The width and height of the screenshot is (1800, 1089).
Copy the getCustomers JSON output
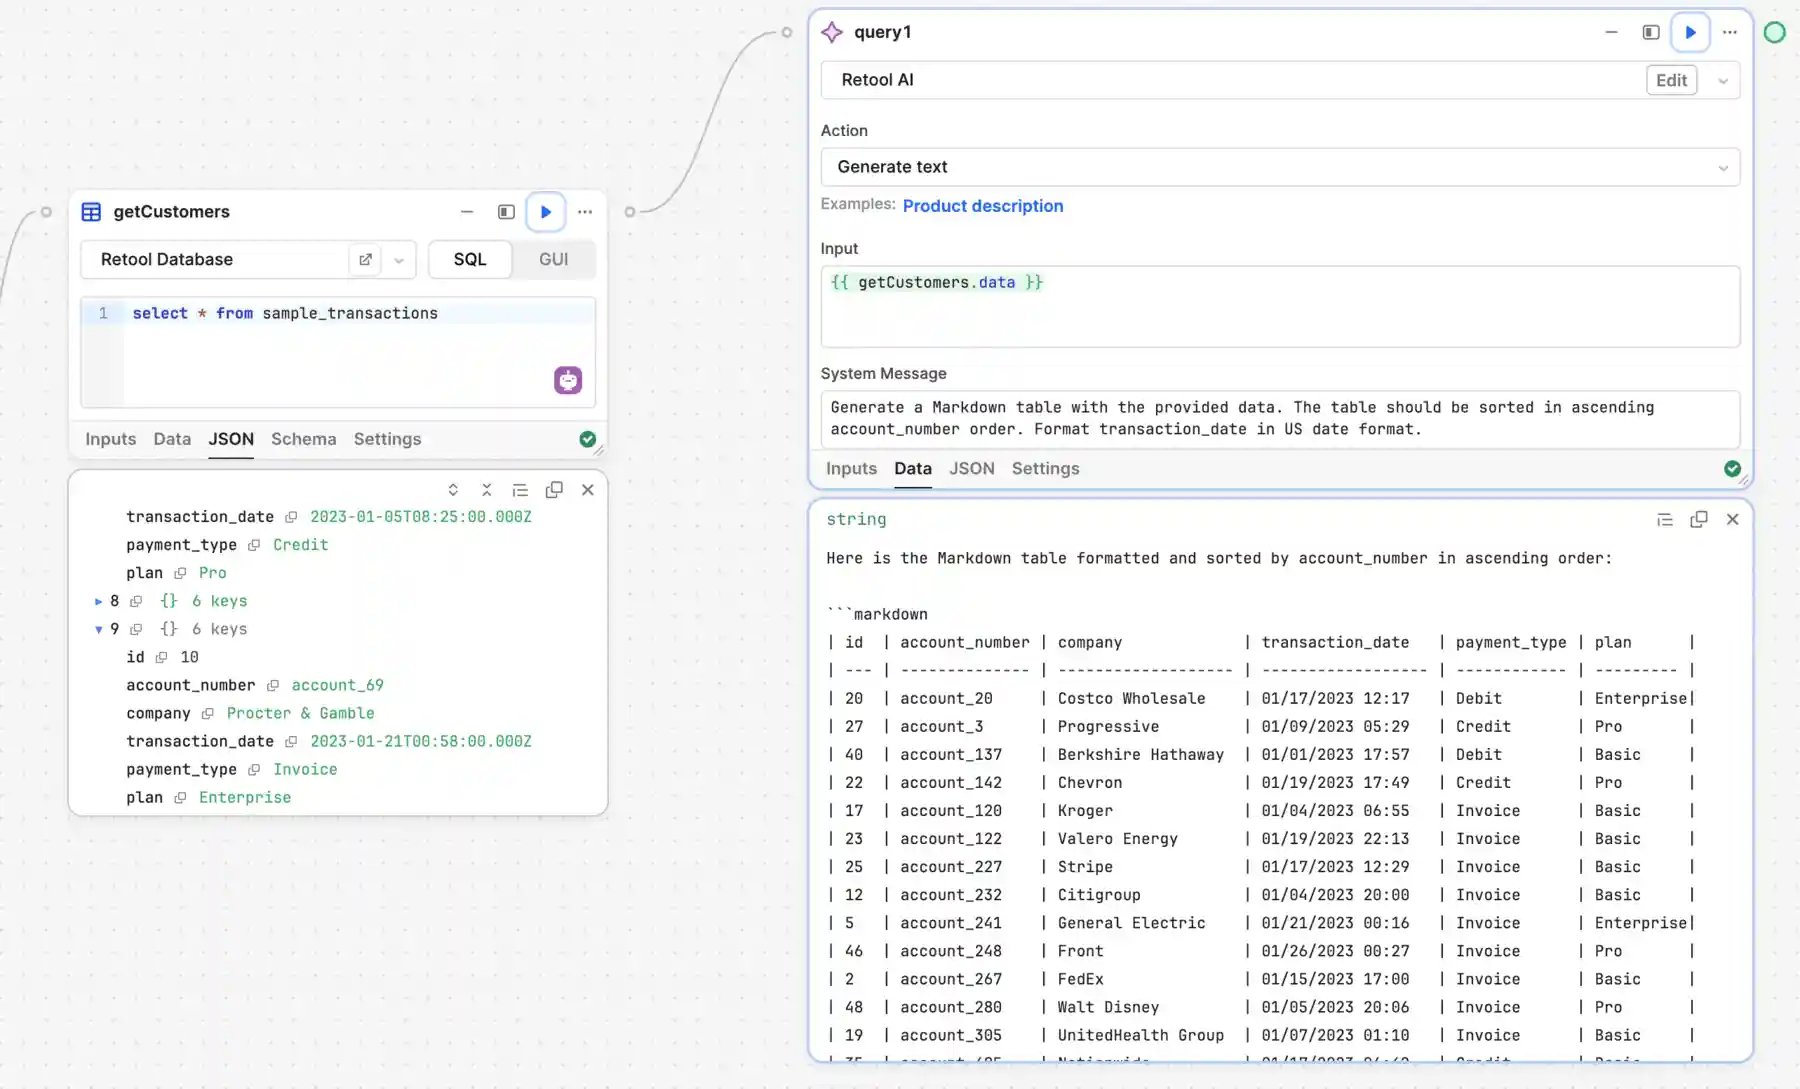554,490
